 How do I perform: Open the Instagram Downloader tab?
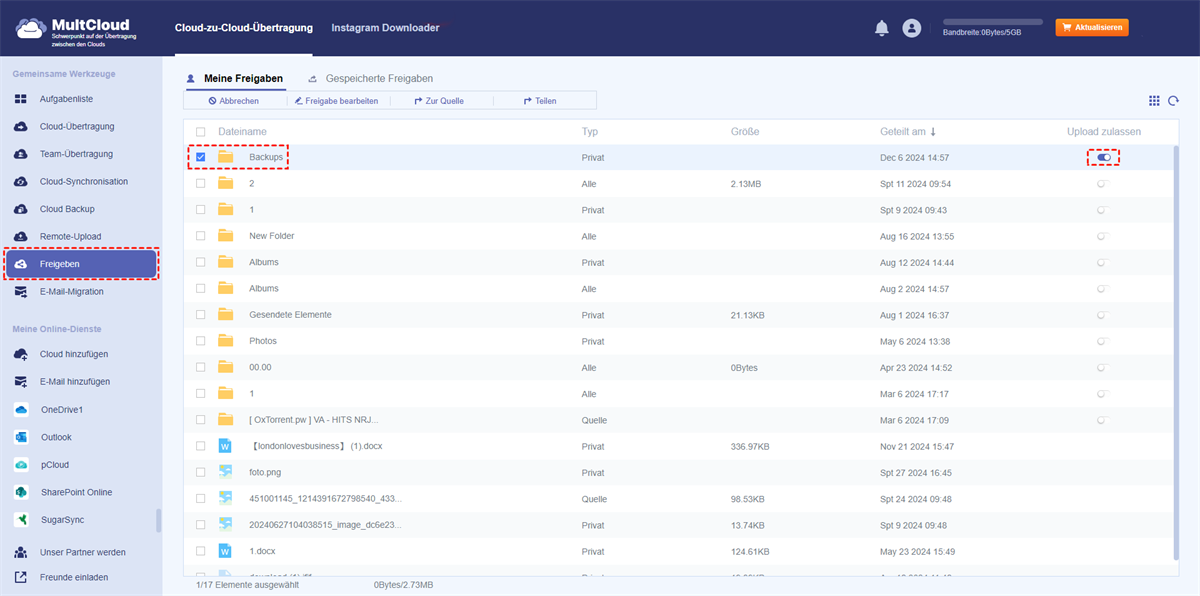[x=385, y=28]
